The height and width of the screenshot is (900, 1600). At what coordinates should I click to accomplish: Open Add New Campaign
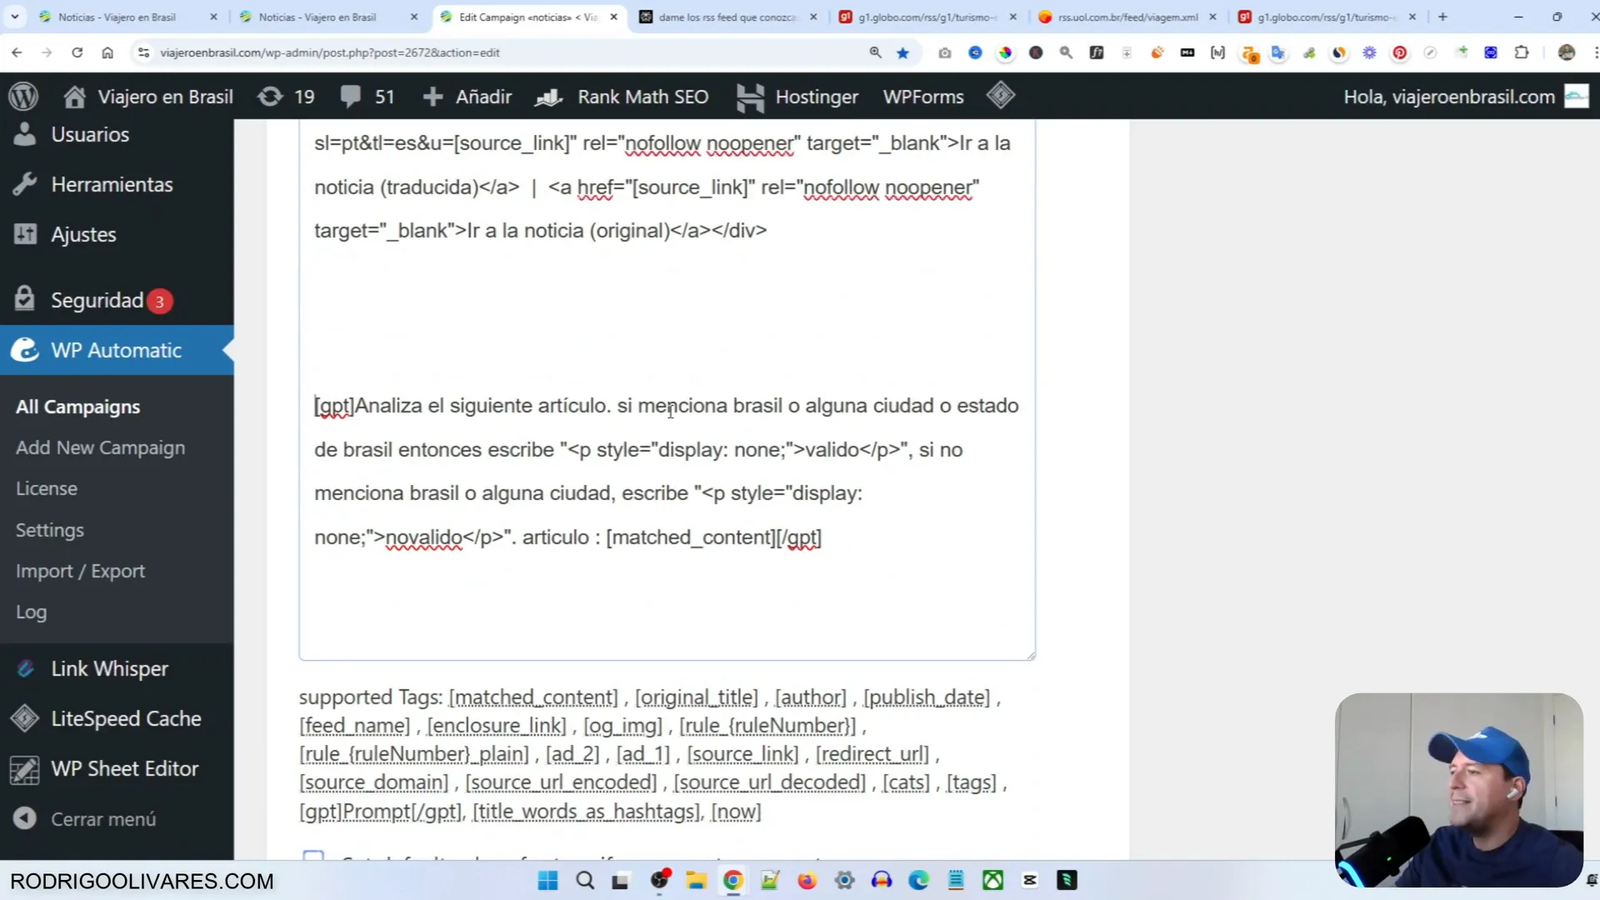coord(100,447)
